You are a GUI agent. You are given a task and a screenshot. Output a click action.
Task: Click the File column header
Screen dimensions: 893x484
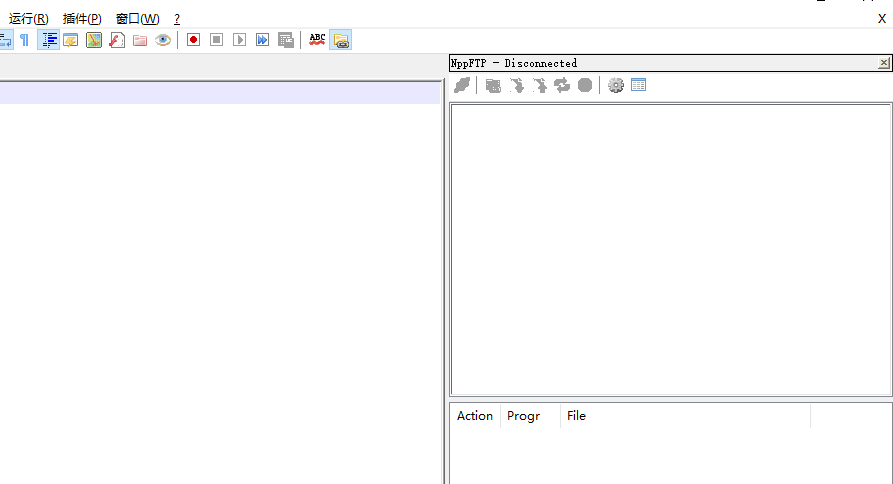click(x=576, y=416)
